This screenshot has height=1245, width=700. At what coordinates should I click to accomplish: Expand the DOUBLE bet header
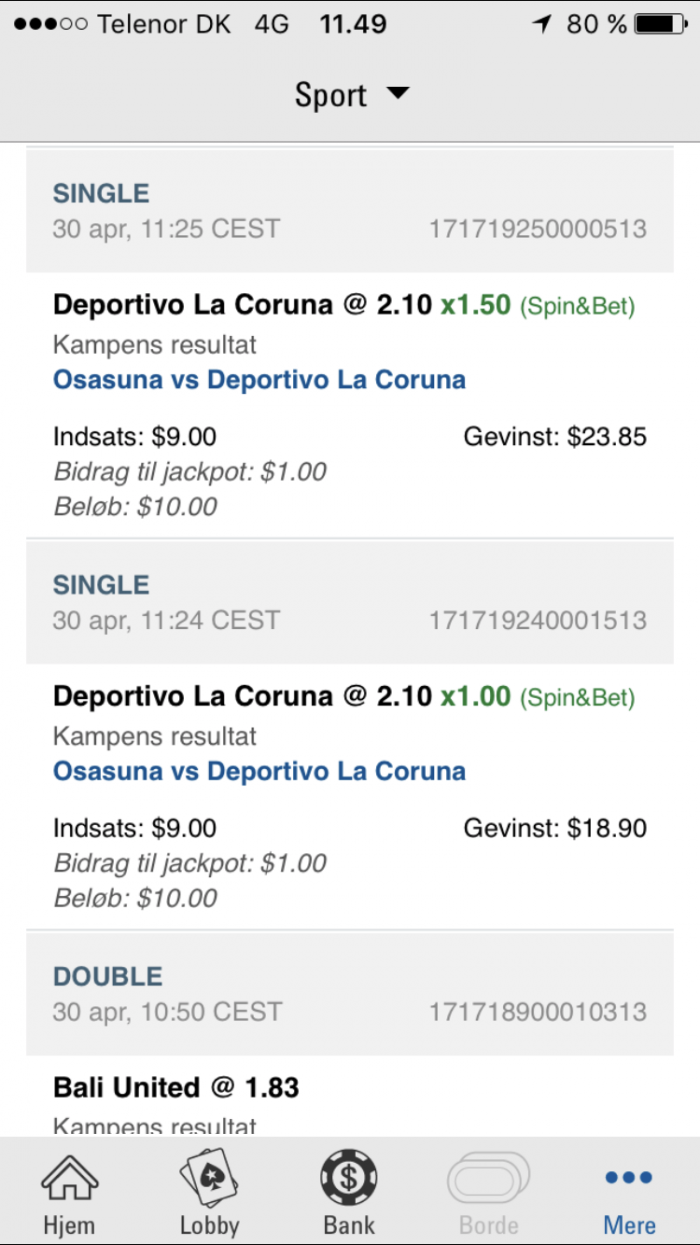pos(350,993)
